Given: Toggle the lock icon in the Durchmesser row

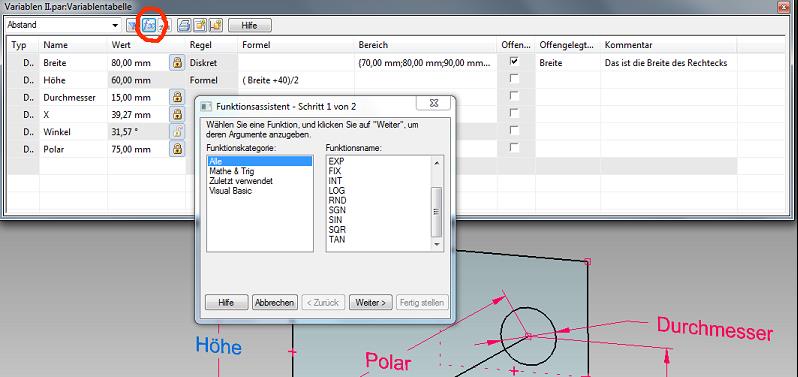Looking at the screenshot, I should [177, 97].
